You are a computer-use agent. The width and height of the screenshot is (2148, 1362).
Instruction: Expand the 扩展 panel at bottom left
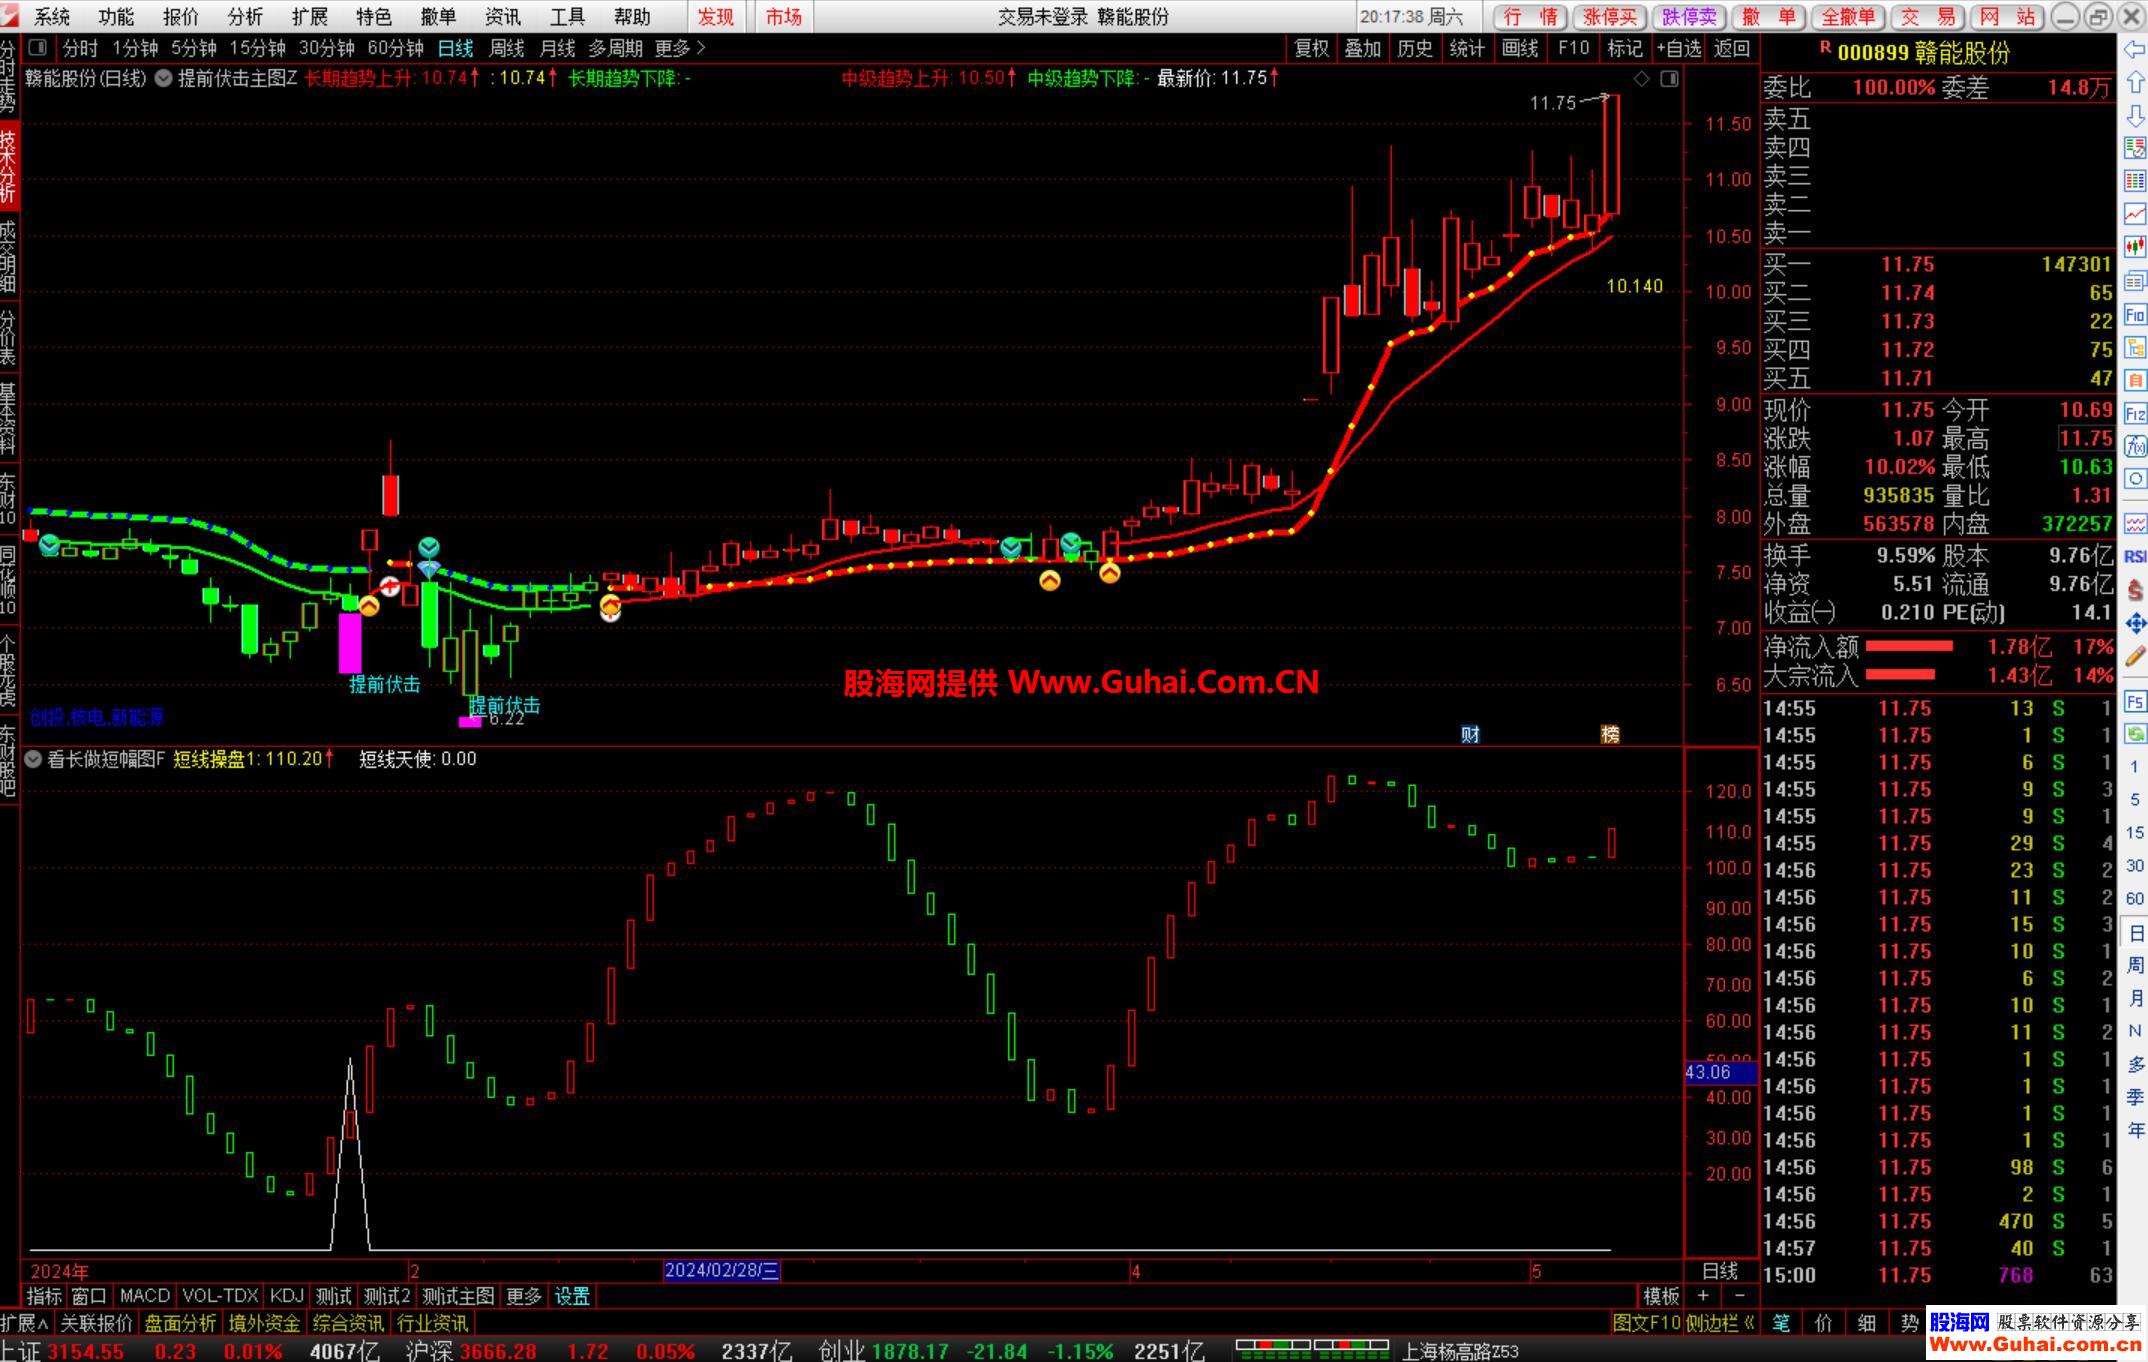pos(25,1323)
